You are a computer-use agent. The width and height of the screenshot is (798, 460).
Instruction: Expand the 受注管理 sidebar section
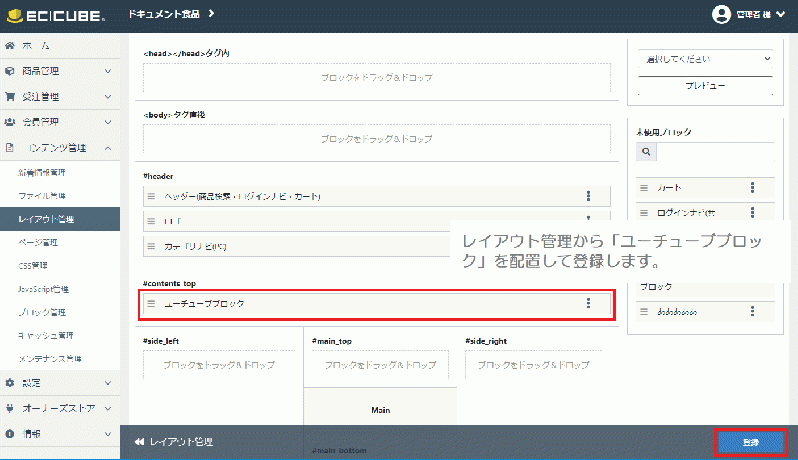click(59, 97)
